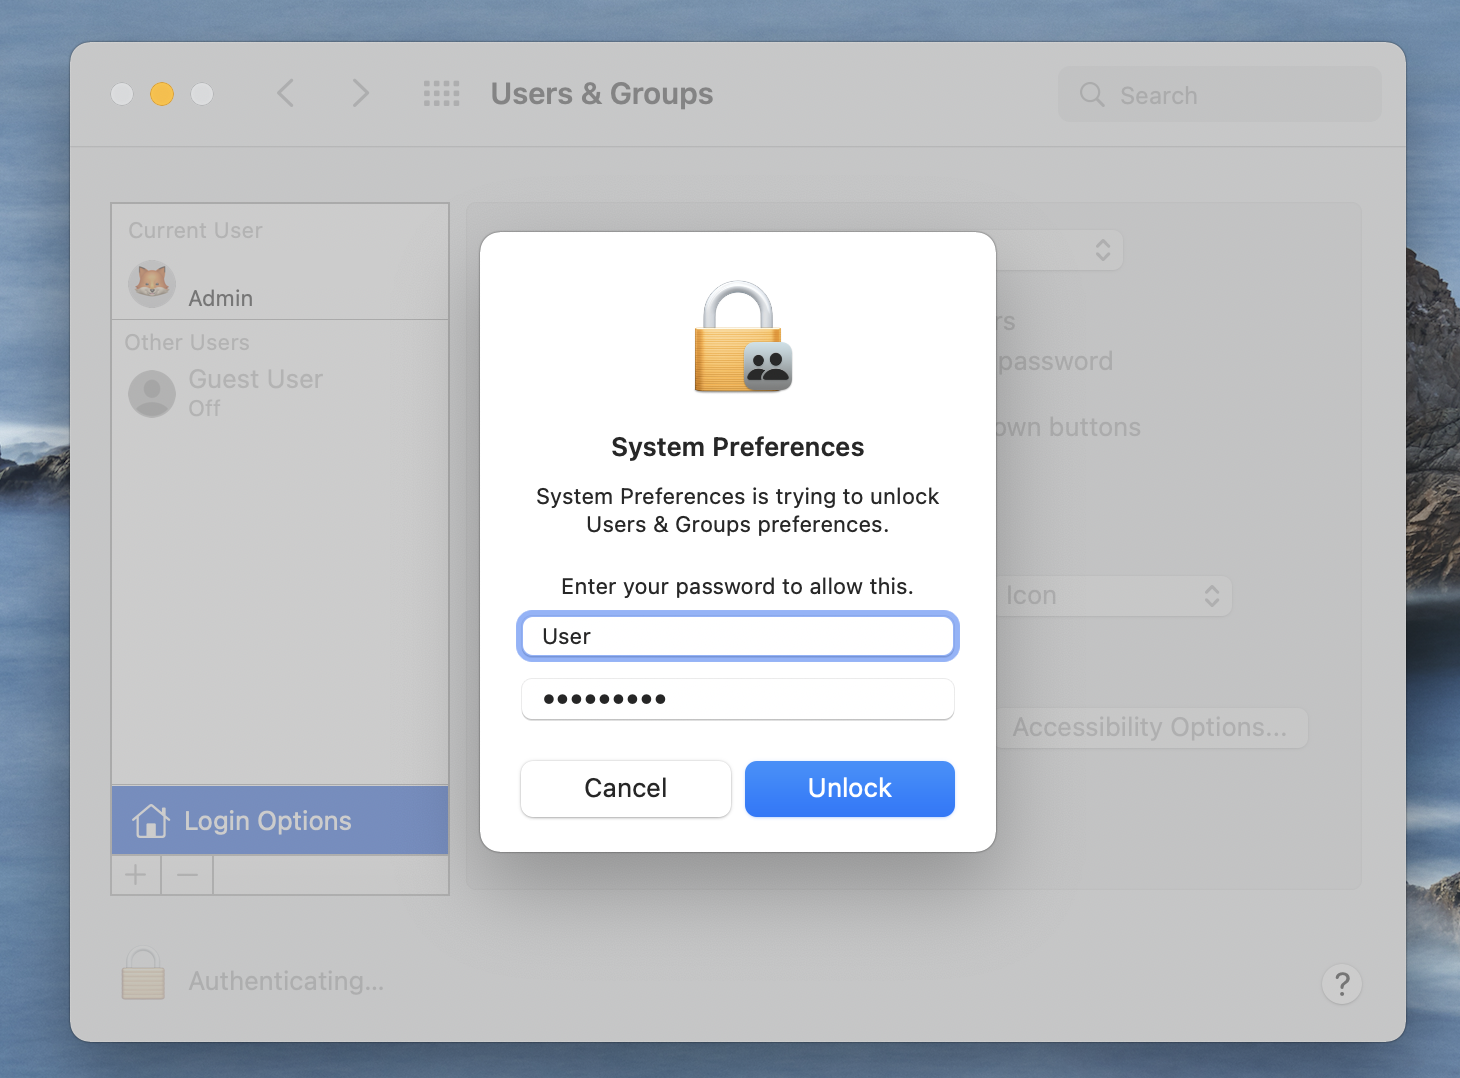Open the Icon dropdown menu
Screen dimensions: 1460x1078
(x=1114, y=596)
